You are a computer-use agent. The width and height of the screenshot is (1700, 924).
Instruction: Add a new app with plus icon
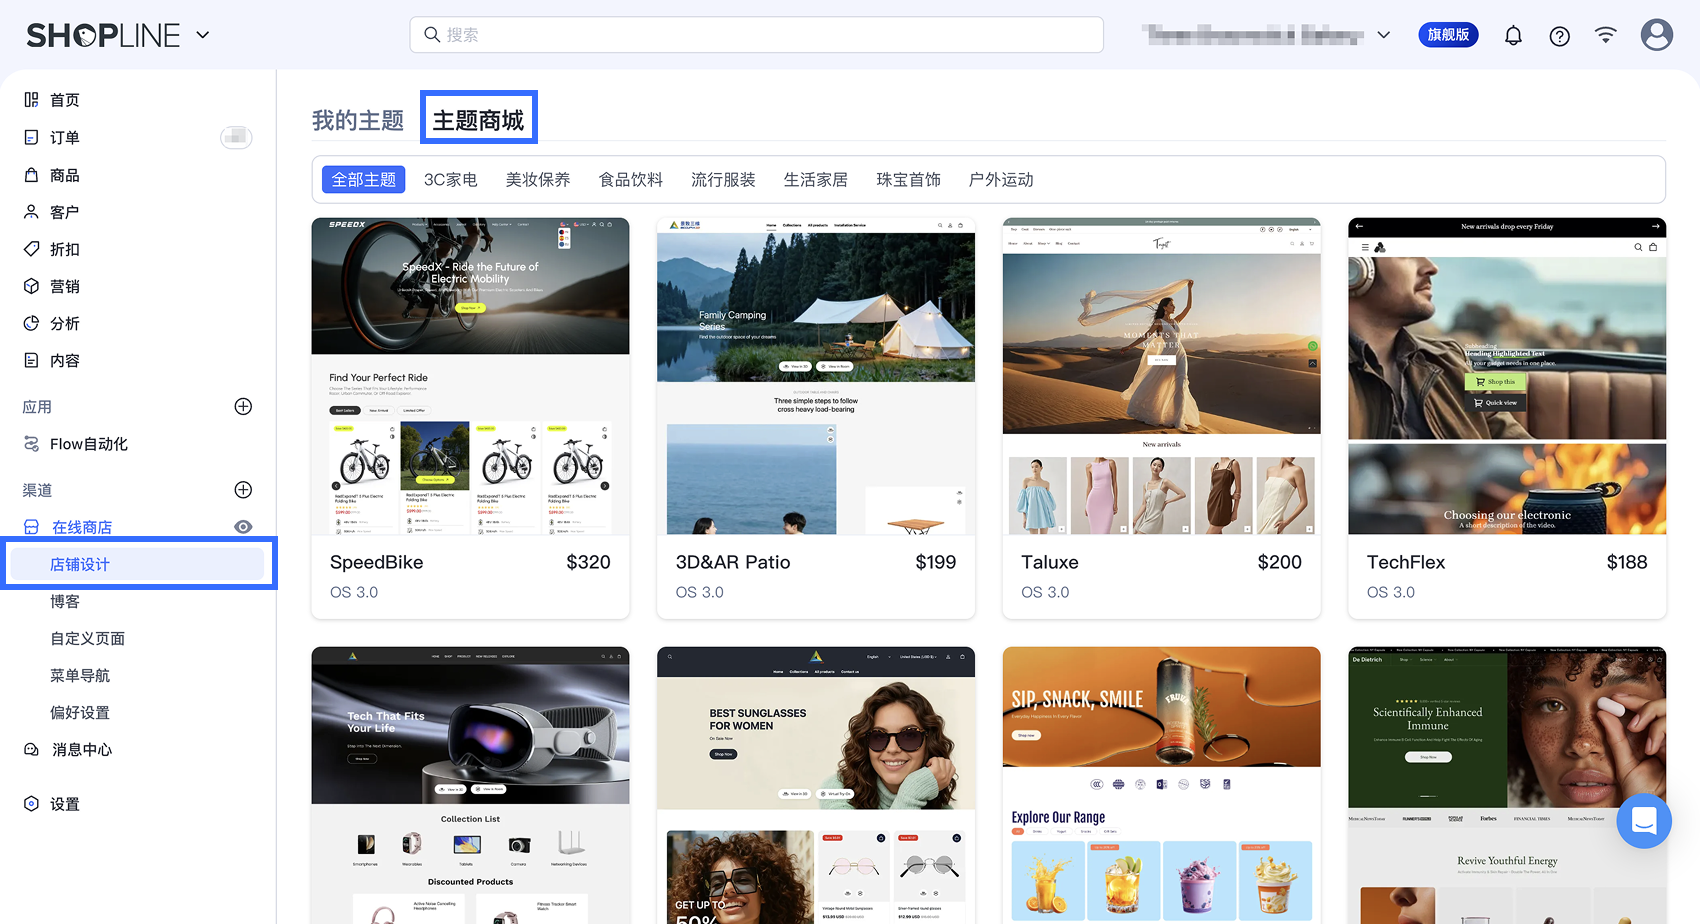tap(243, 406)
